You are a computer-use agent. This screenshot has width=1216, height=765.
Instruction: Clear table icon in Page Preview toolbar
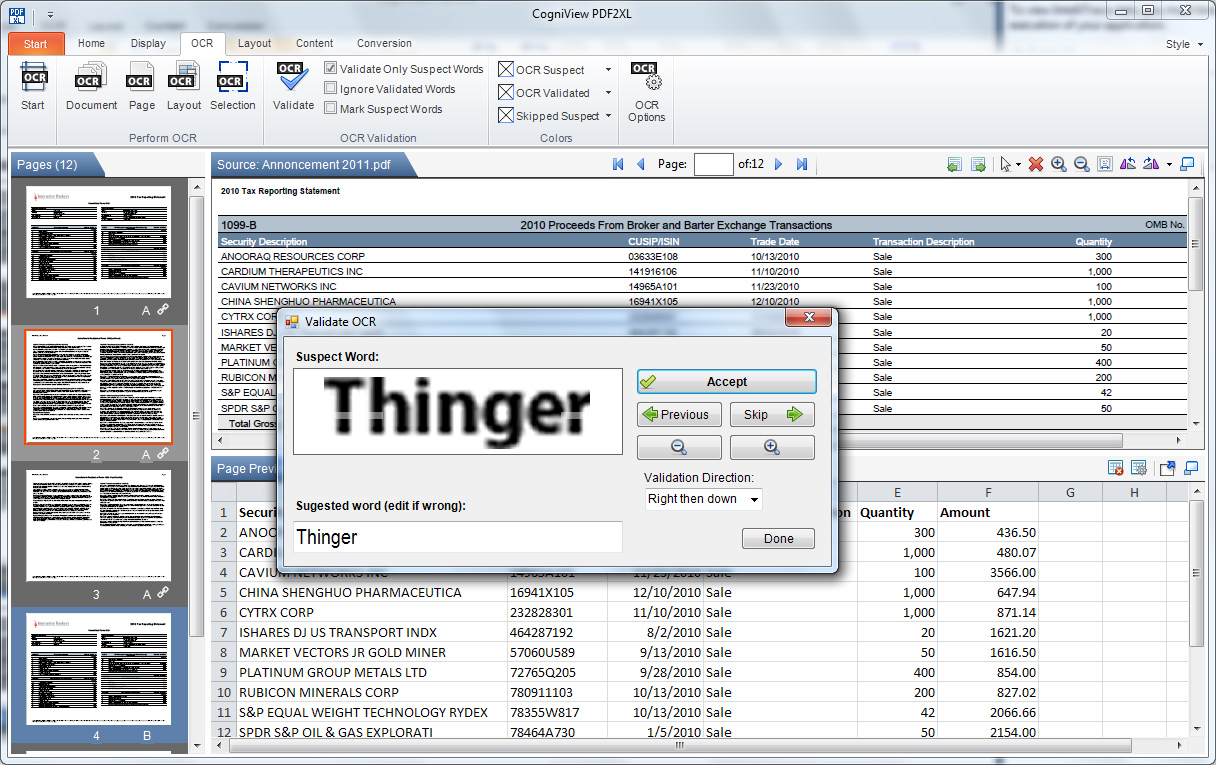tap(1116, 468)
